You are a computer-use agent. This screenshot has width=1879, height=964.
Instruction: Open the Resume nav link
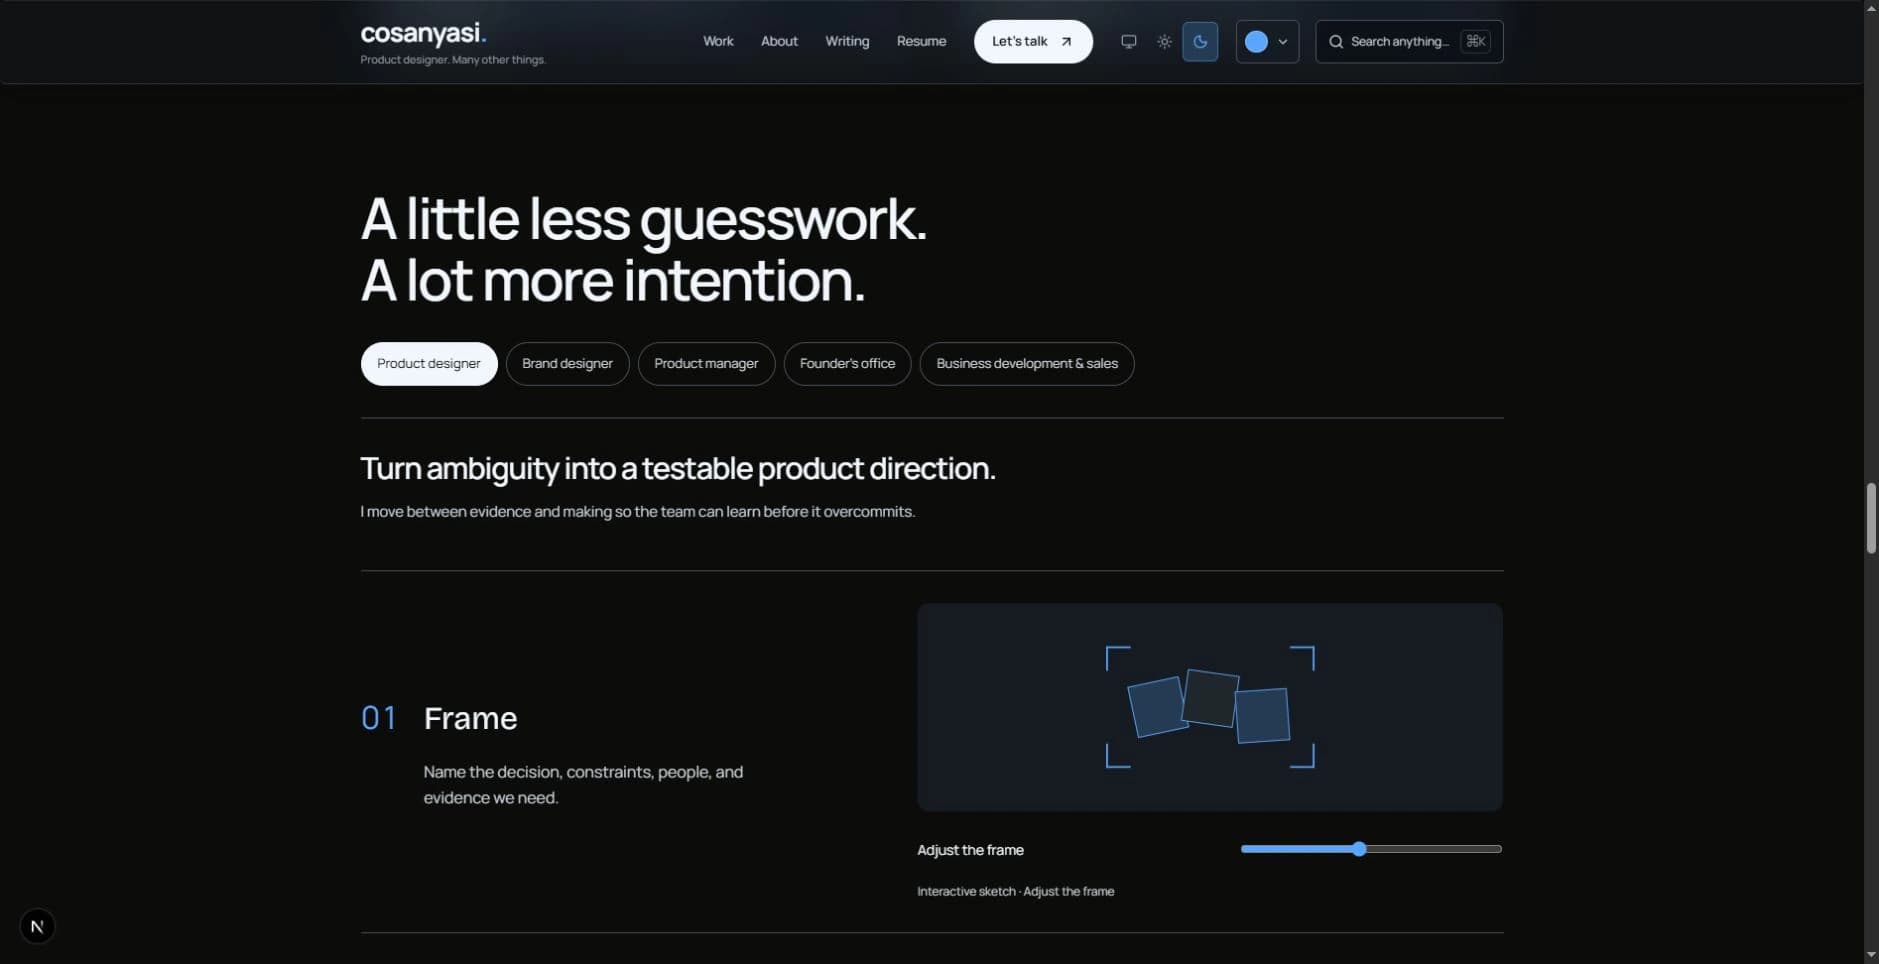click(x=921, y=42)
